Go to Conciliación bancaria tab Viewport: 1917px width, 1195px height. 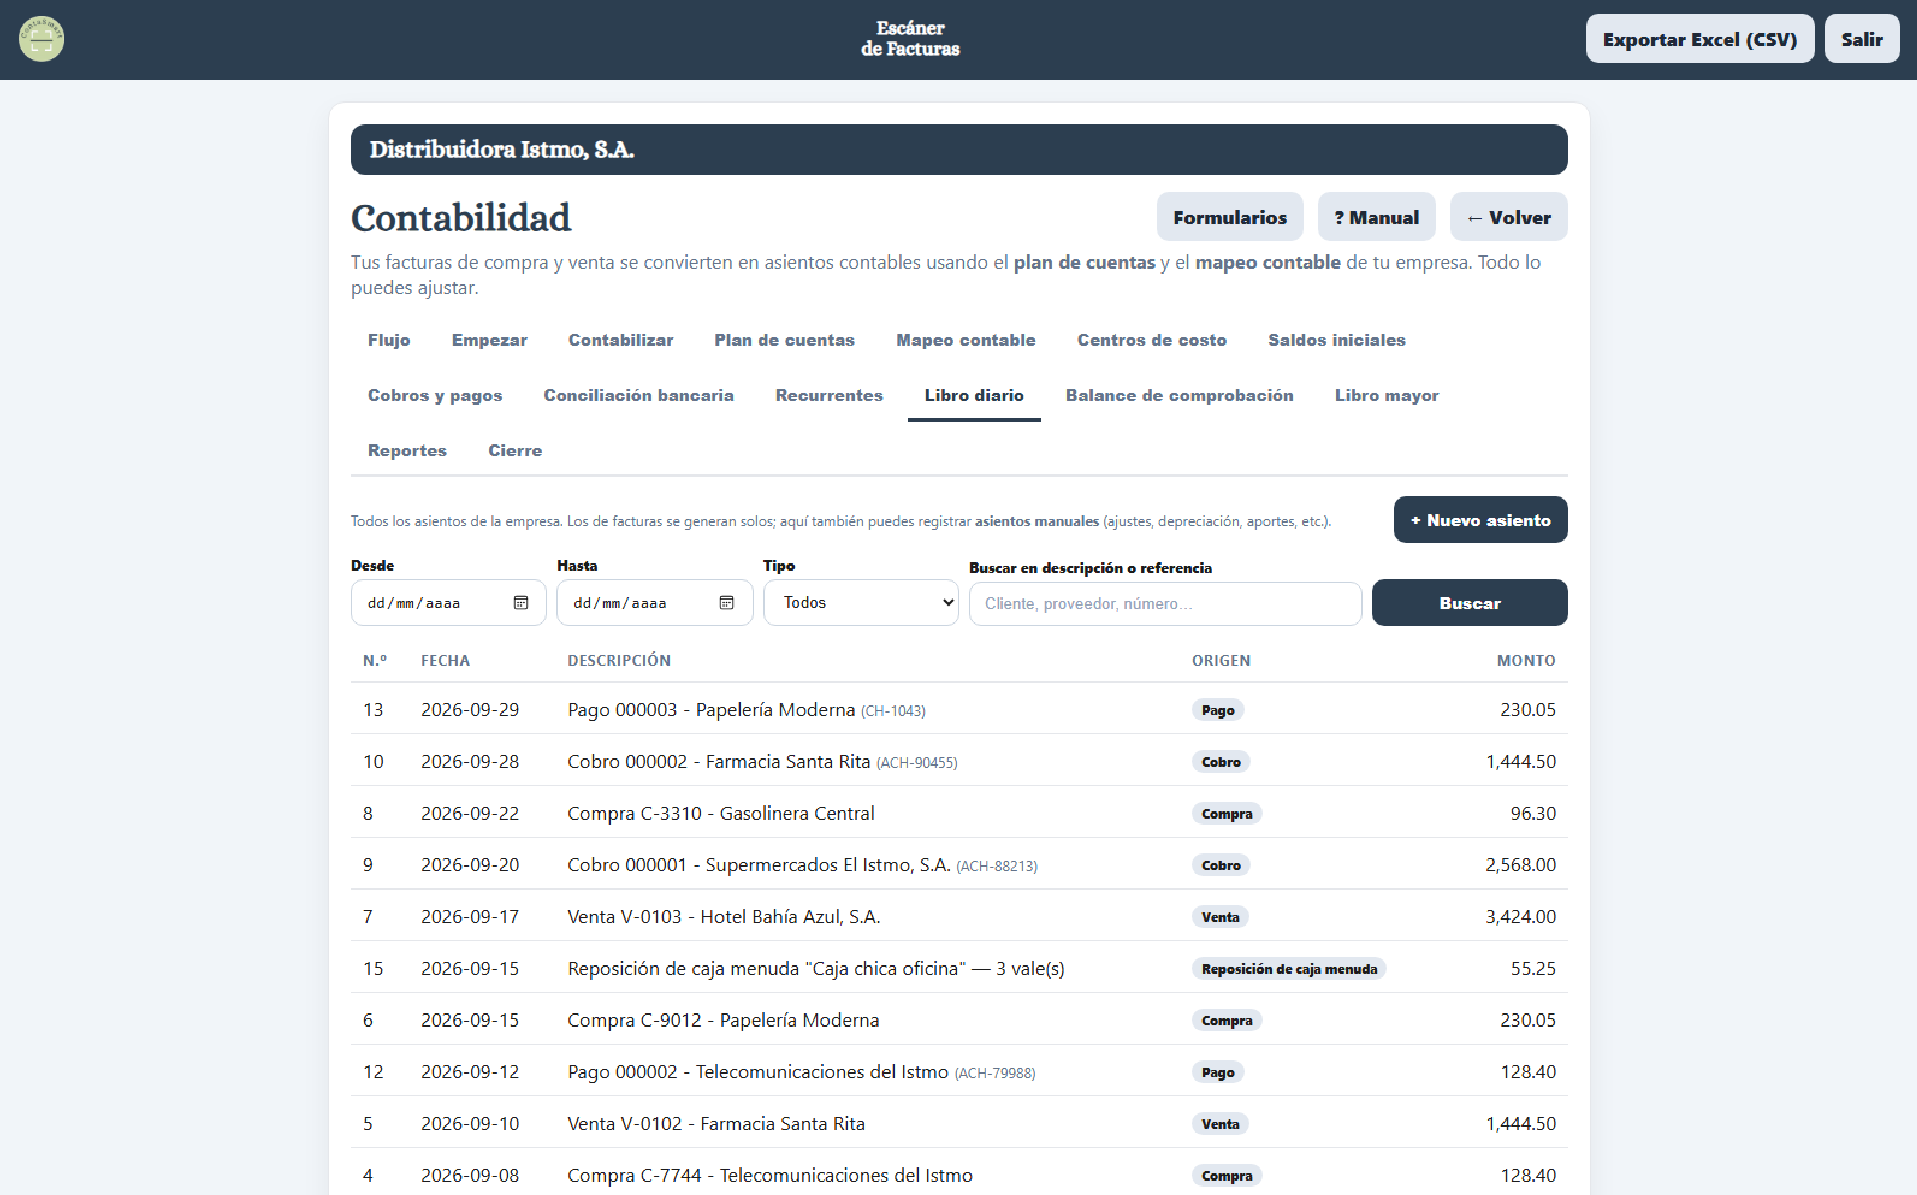(639, 395)
